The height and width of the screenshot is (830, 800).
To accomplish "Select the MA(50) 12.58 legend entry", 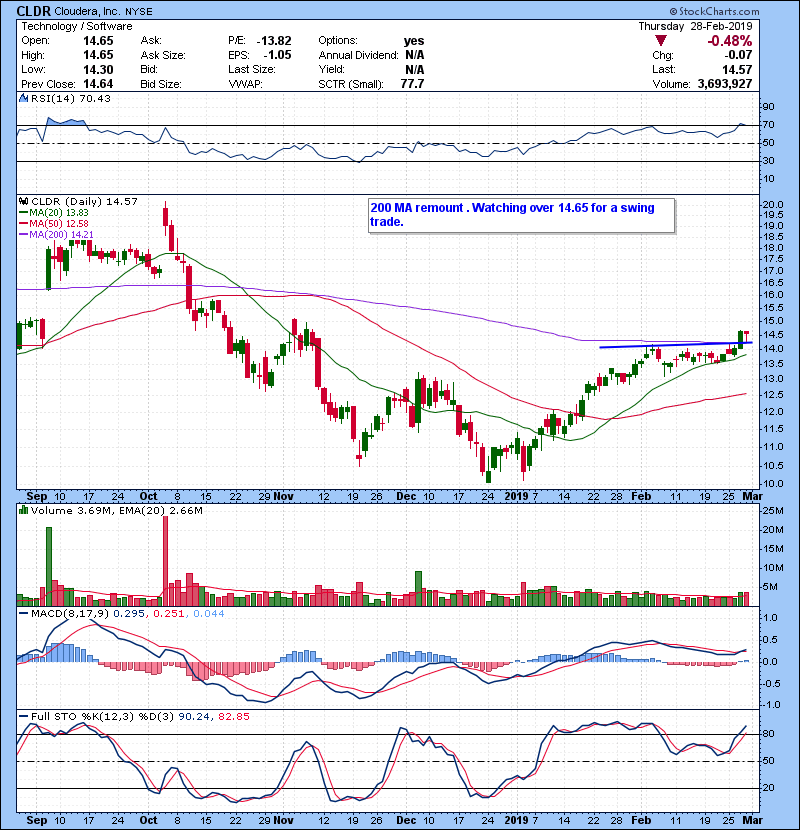I will click(x=53, y=223).
